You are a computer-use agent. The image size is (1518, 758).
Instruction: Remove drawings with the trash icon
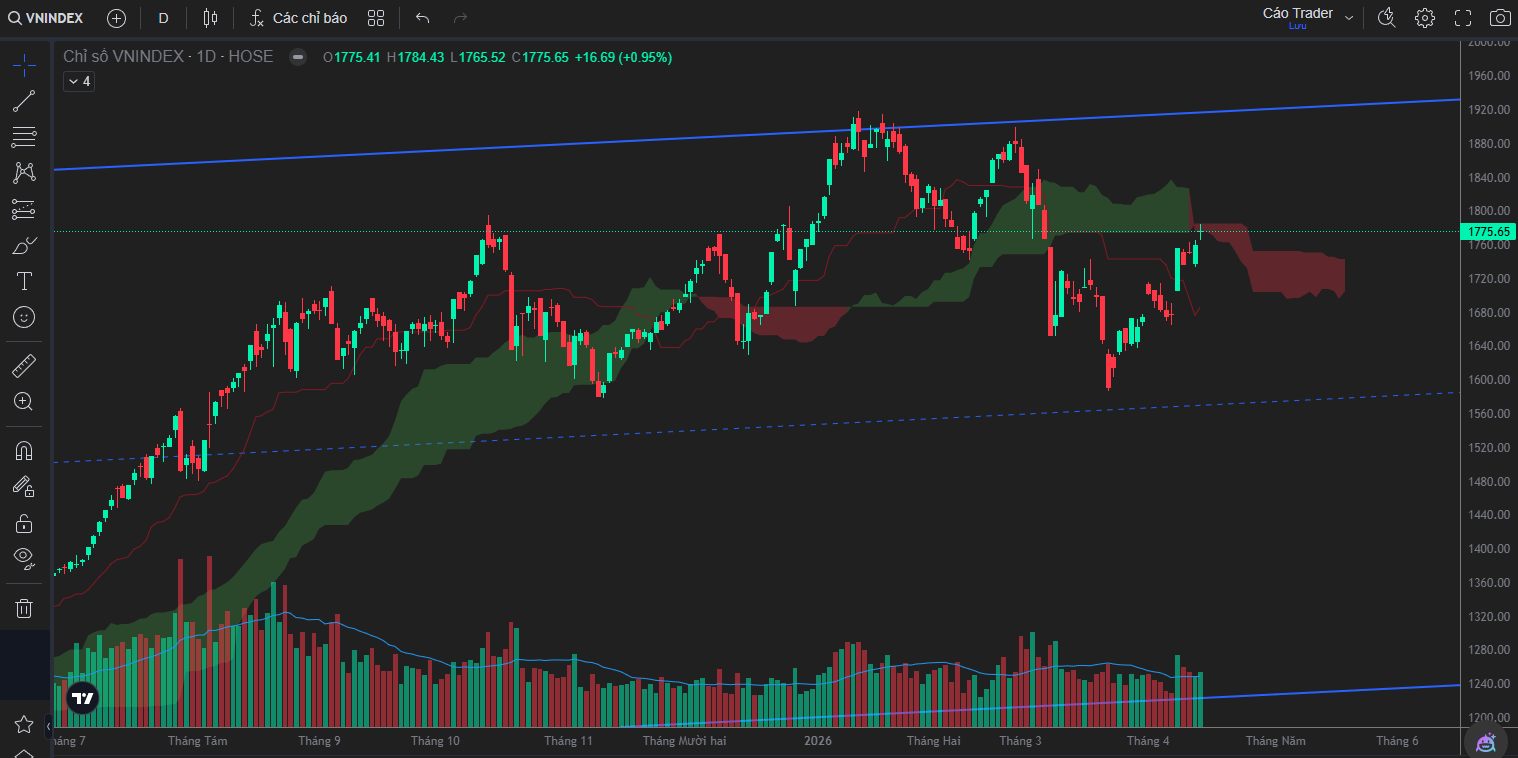coord(24,608)
